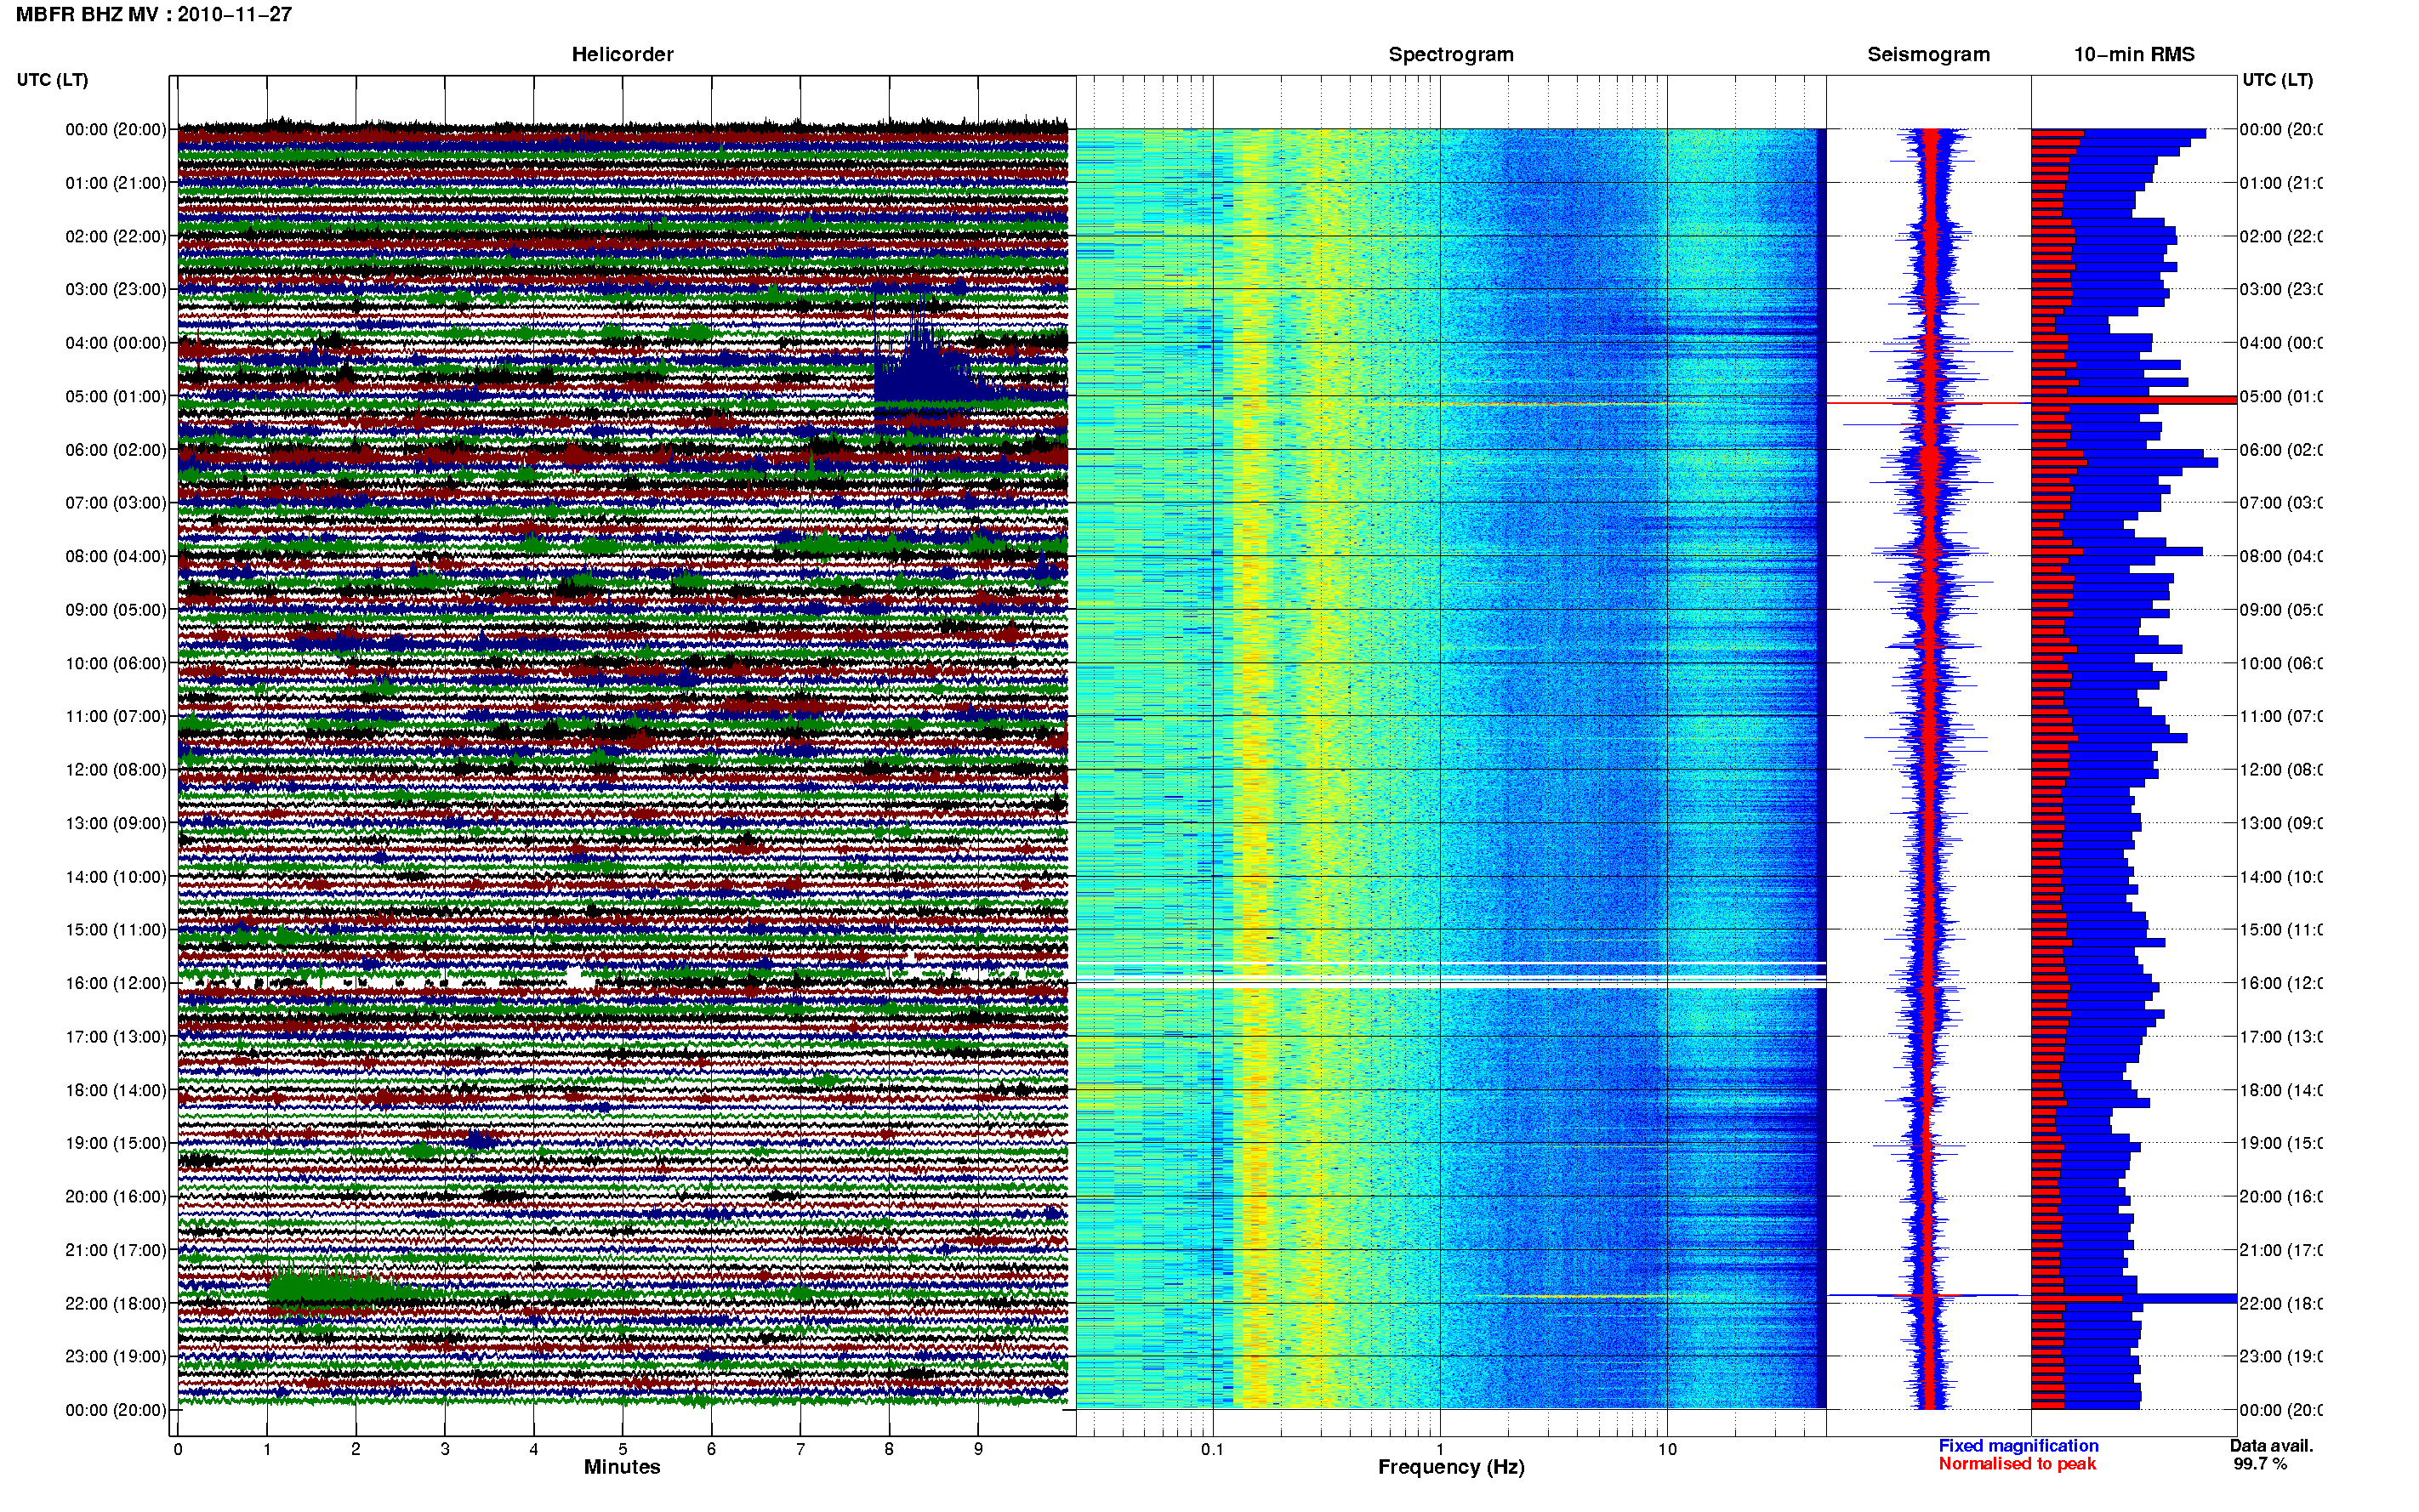Image resolution: width=2419 pixels, height=1512 pixels.
Task: Click the left '13:00 (09:00)' time label
Action: tap(116, 823)
